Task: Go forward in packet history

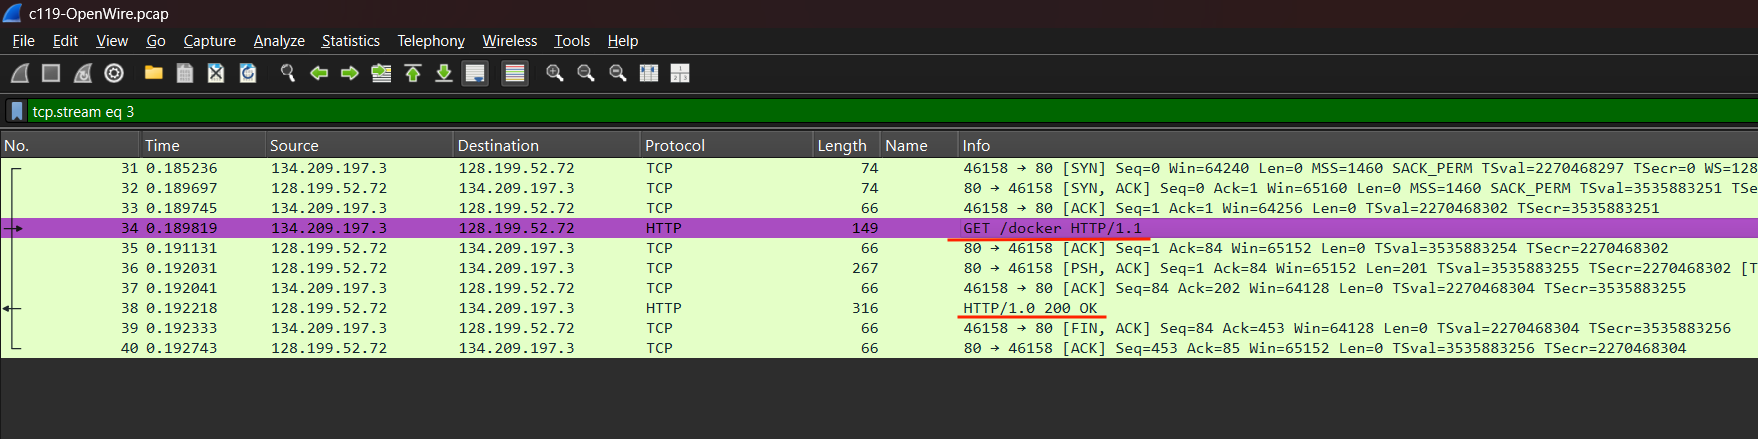Action: coord(350,73)
